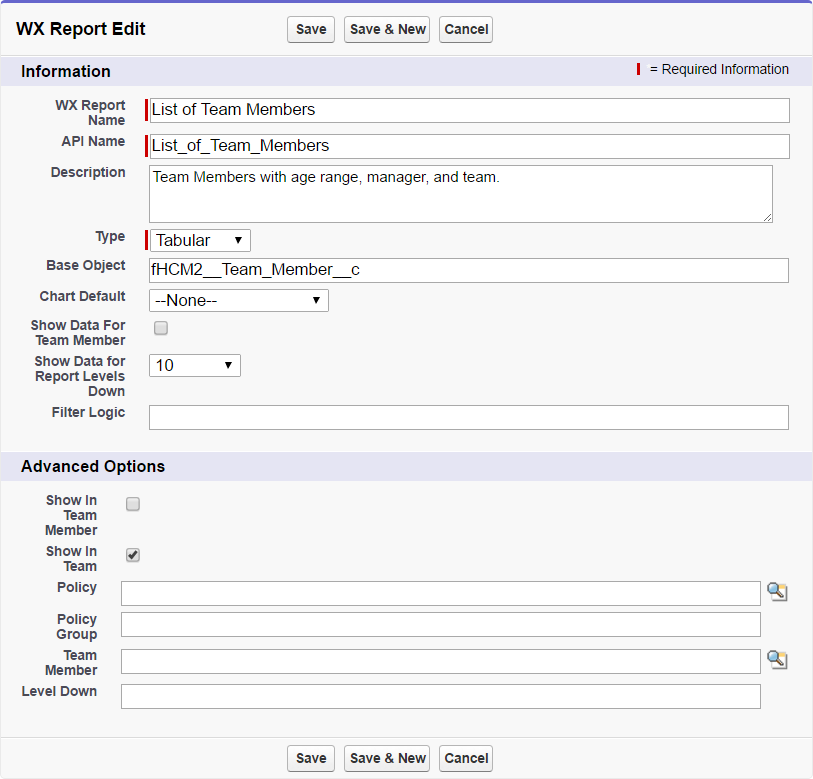Expand the Chart Default dropdown
This screenshot has width=813, height=779.
click(238, 300)
